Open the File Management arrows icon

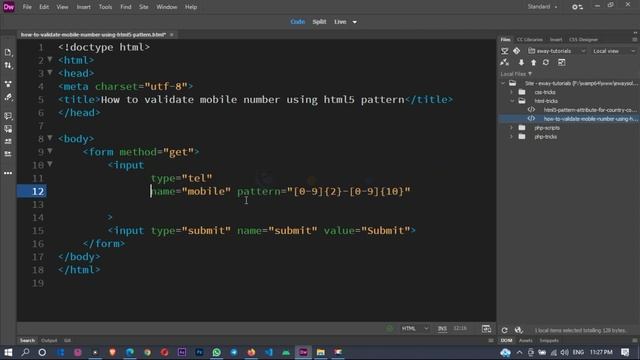click(x=8, y=65)
